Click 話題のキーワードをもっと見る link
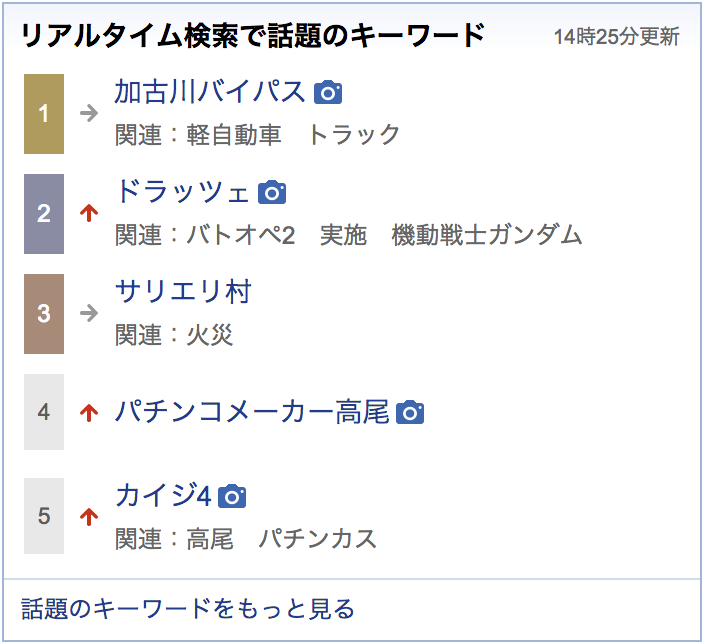The height and width of the screenshot is (644, 704). [x=188, y=609]
